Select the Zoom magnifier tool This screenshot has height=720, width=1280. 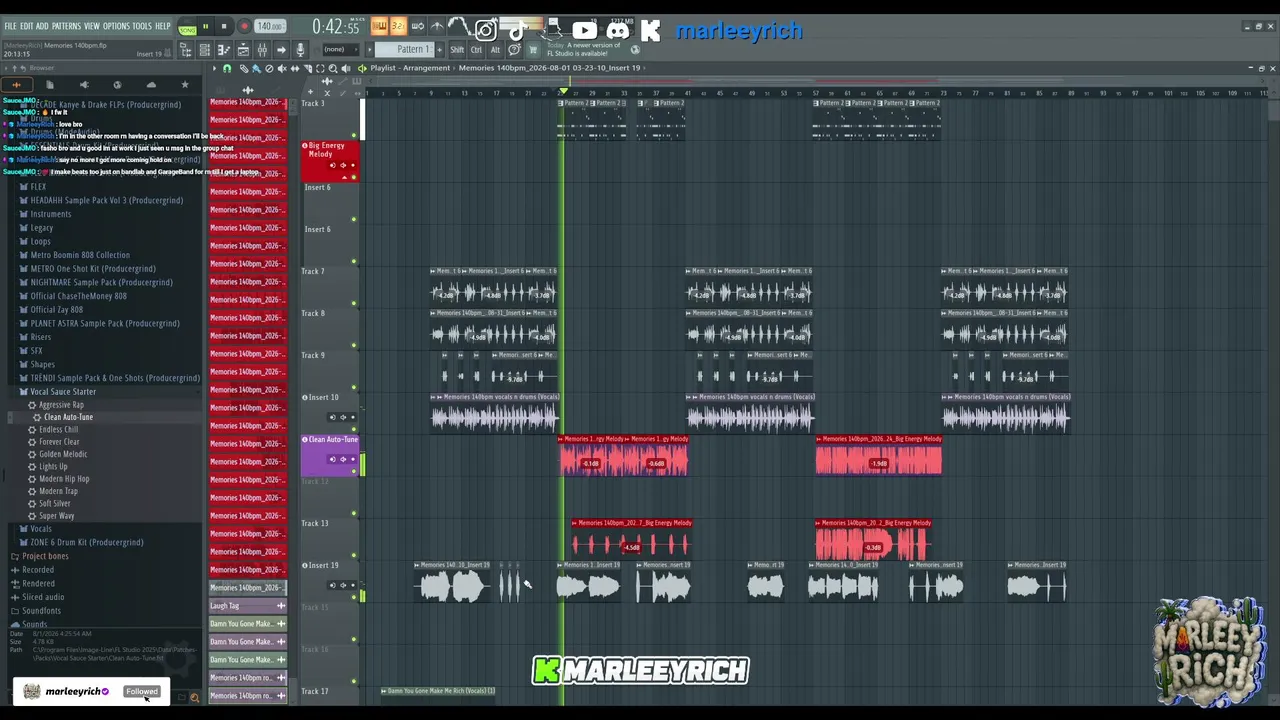tap(333, 68)
